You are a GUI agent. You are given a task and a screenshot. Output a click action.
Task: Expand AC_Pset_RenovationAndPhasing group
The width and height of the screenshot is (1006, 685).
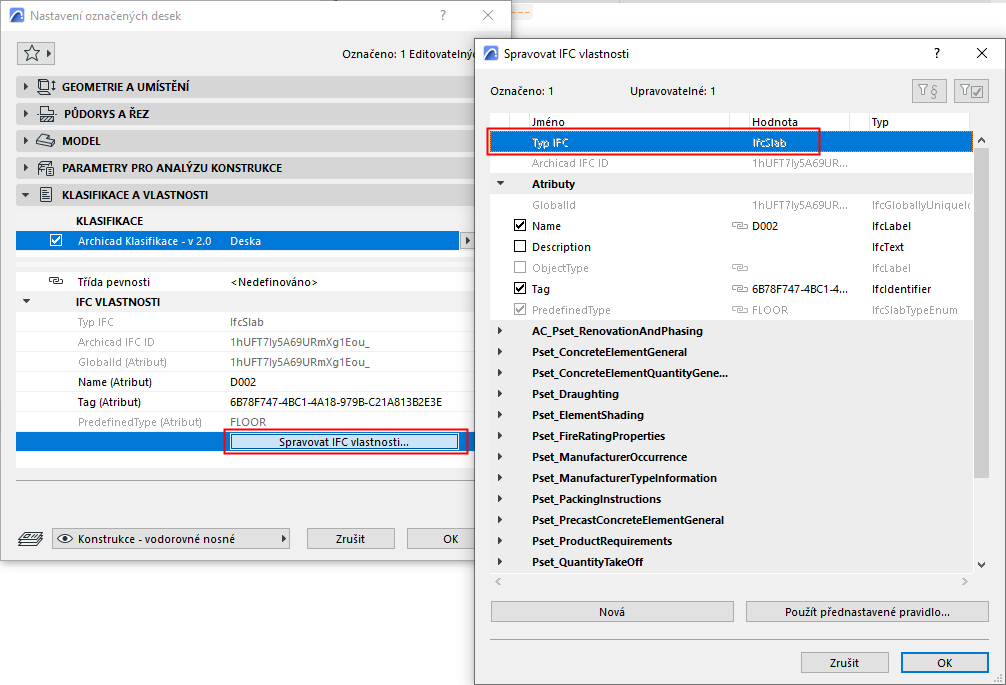pos(500,331)
